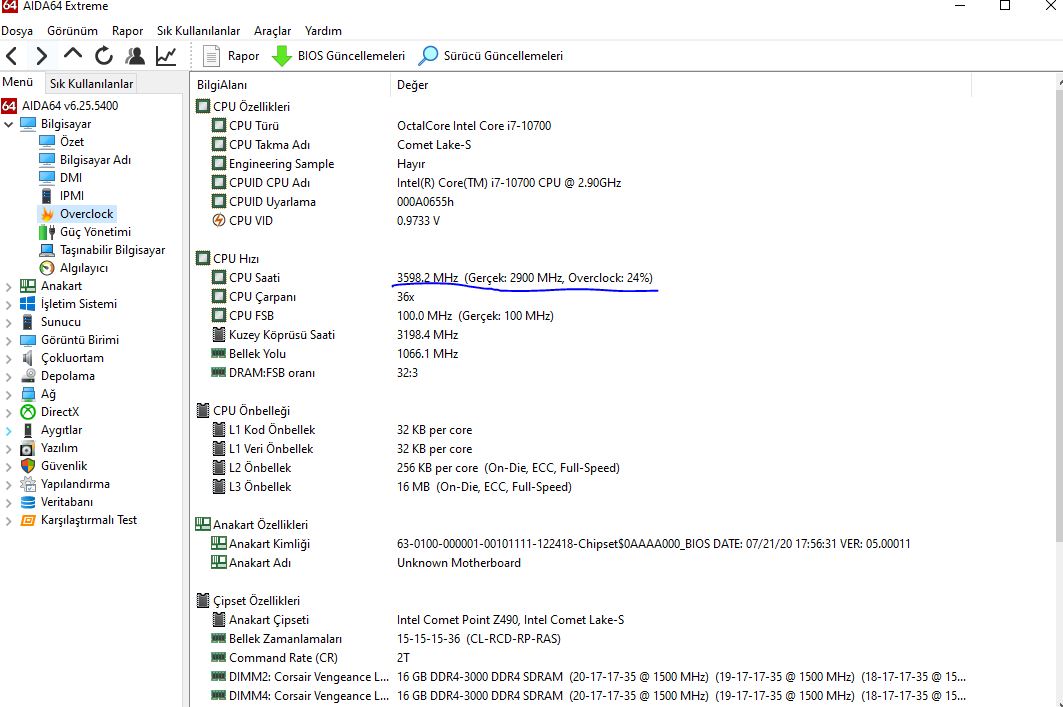Select the DMI tree entry

71,178
